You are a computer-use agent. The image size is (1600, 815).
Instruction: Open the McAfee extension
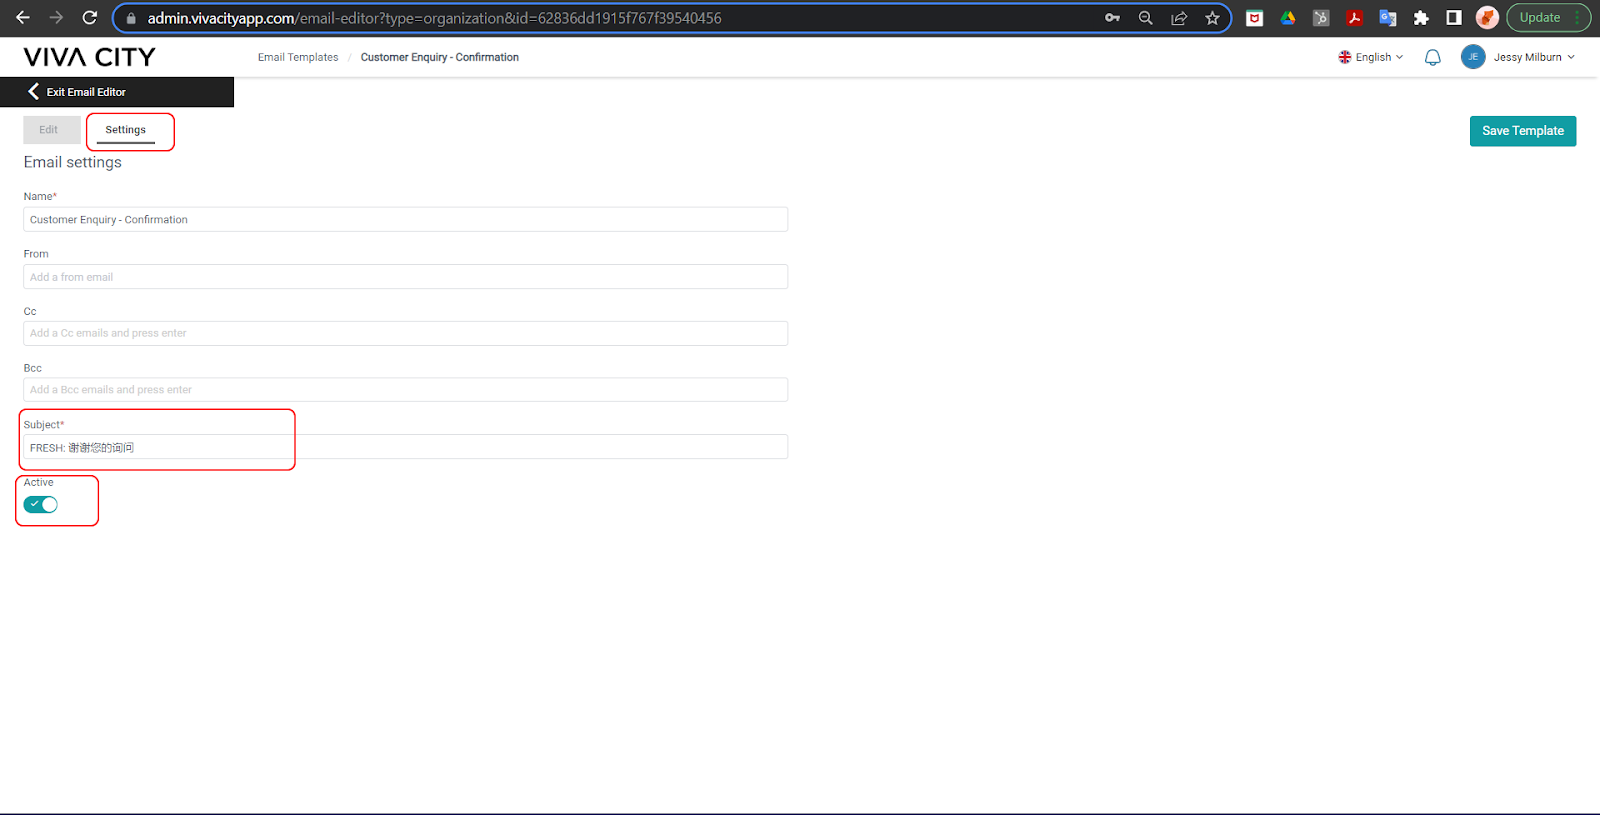click(x=1254, y=18)
